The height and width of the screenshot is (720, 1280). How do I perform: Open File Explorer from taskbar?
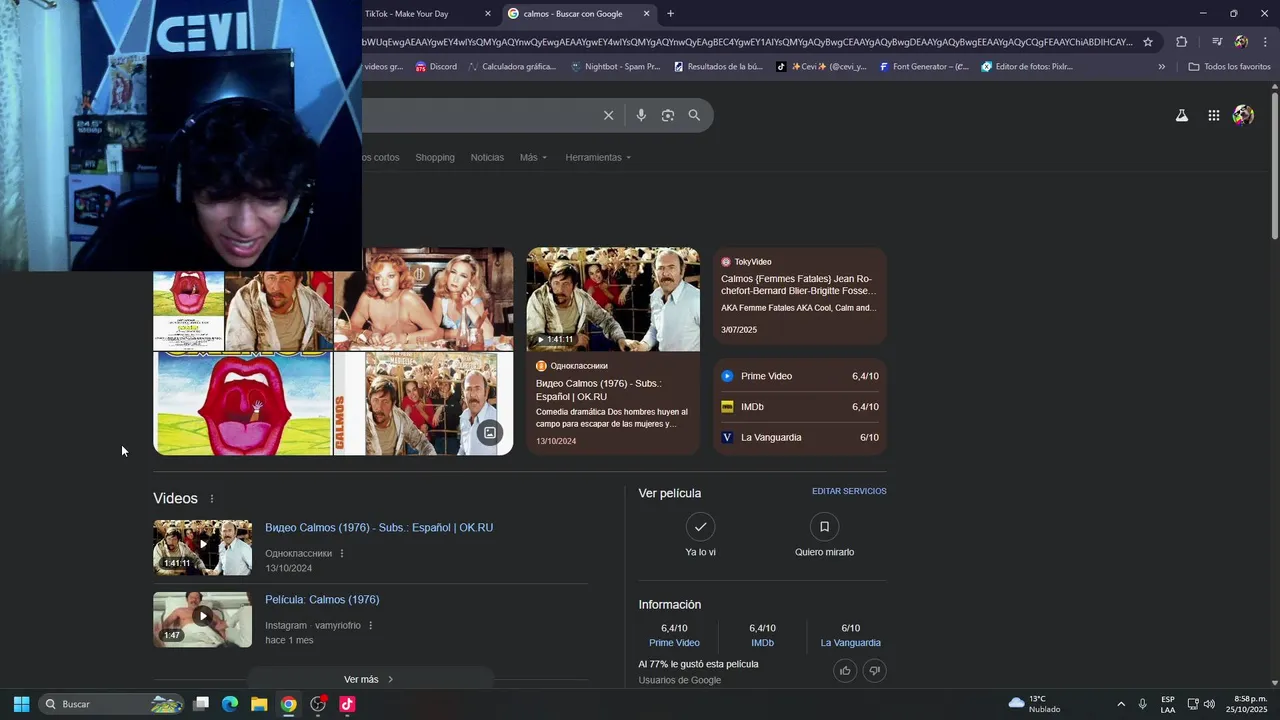(259, 704)
